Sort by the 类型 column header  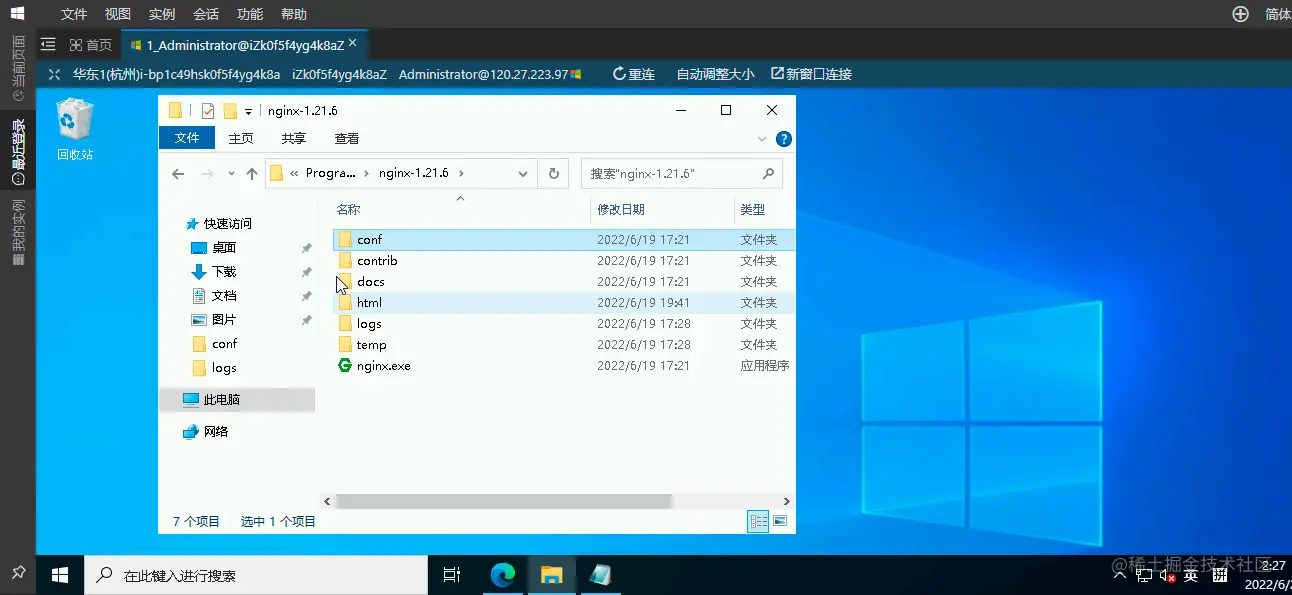(752, 209)
